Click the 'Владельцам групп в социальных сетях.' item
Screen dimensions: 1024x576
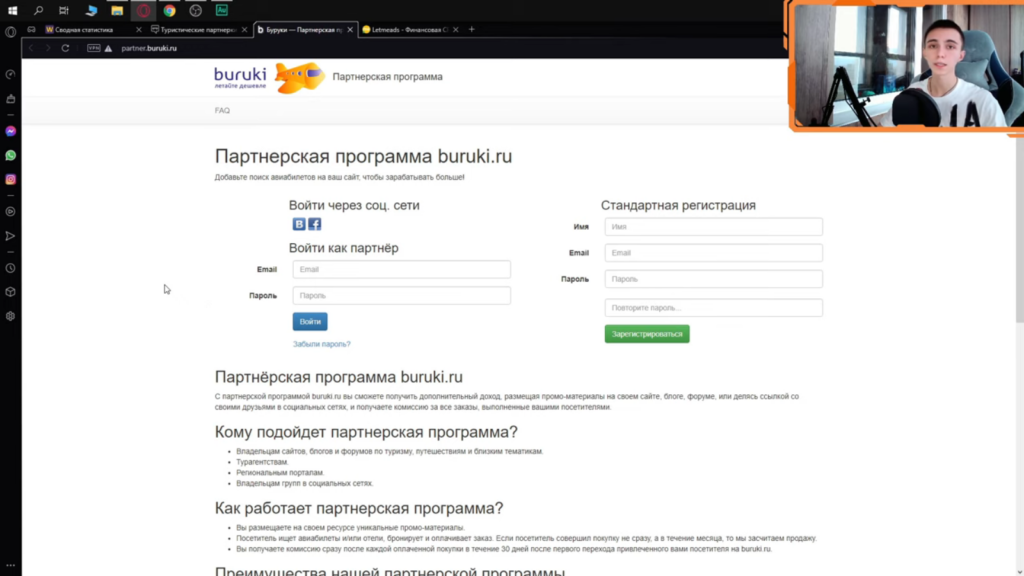click(305, 483)
